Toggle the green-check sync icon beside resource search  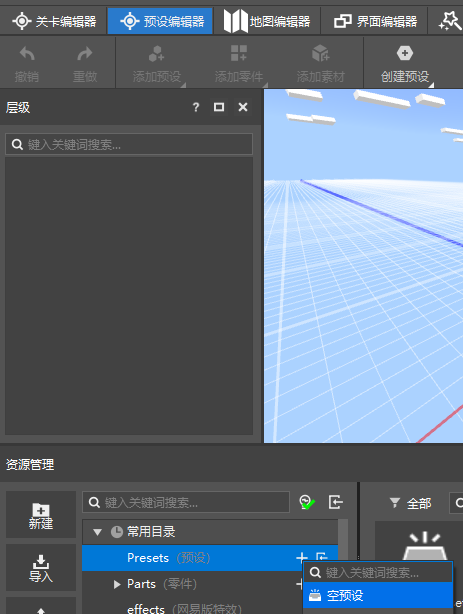coord(307,502)
